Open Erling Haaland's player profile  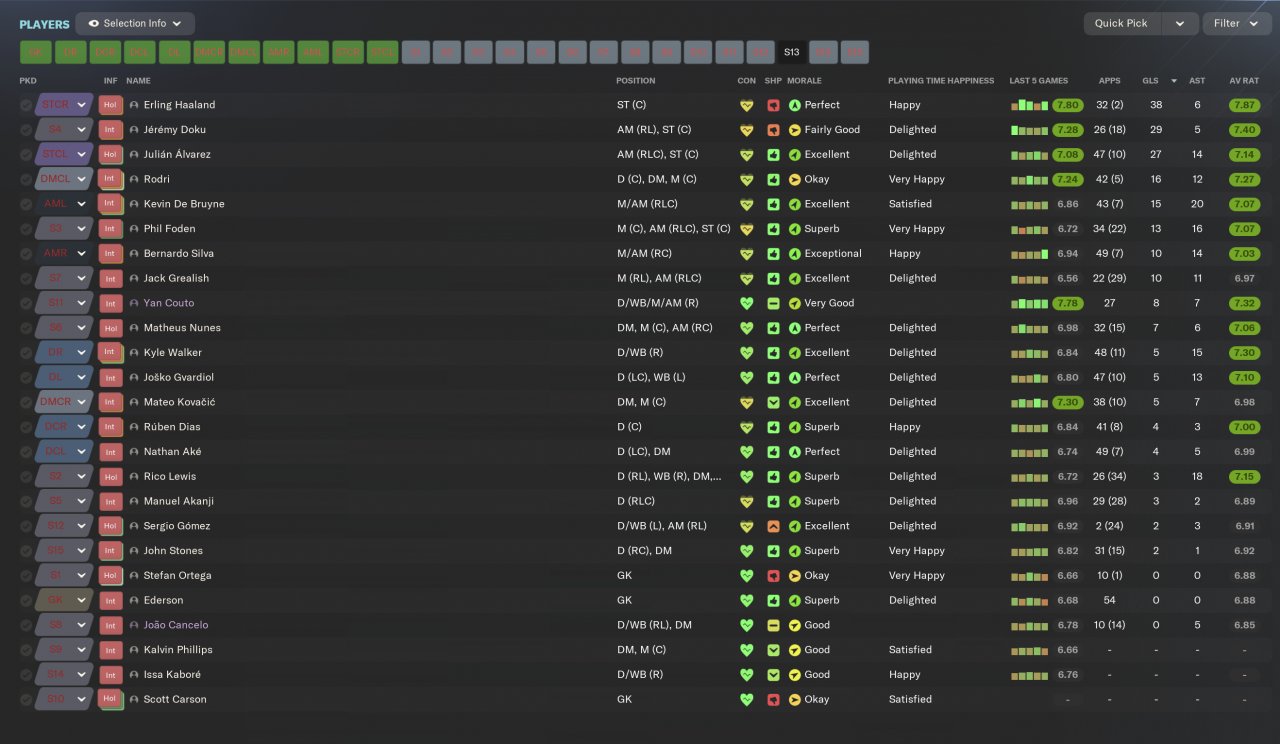tap(179, 105)
